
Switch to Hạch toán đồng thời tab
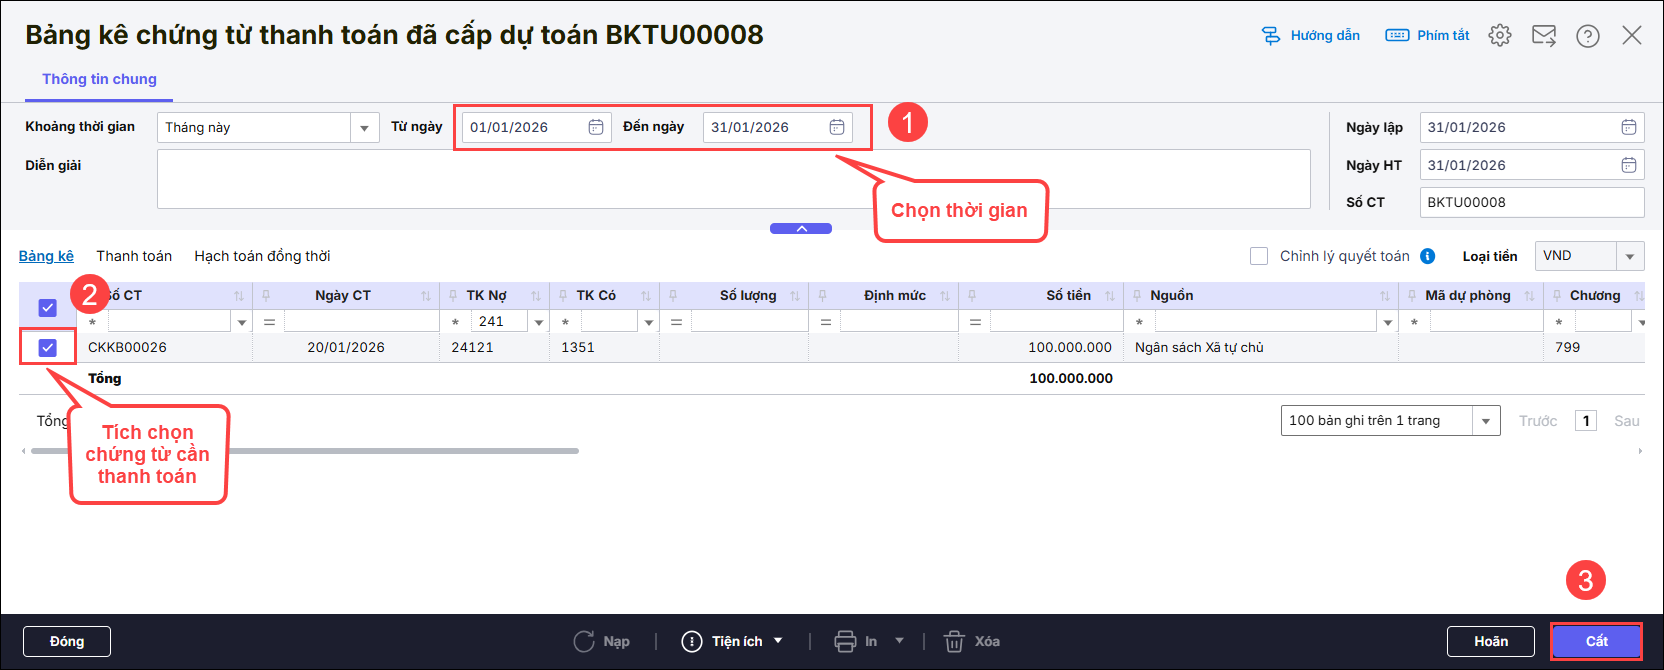262,256
